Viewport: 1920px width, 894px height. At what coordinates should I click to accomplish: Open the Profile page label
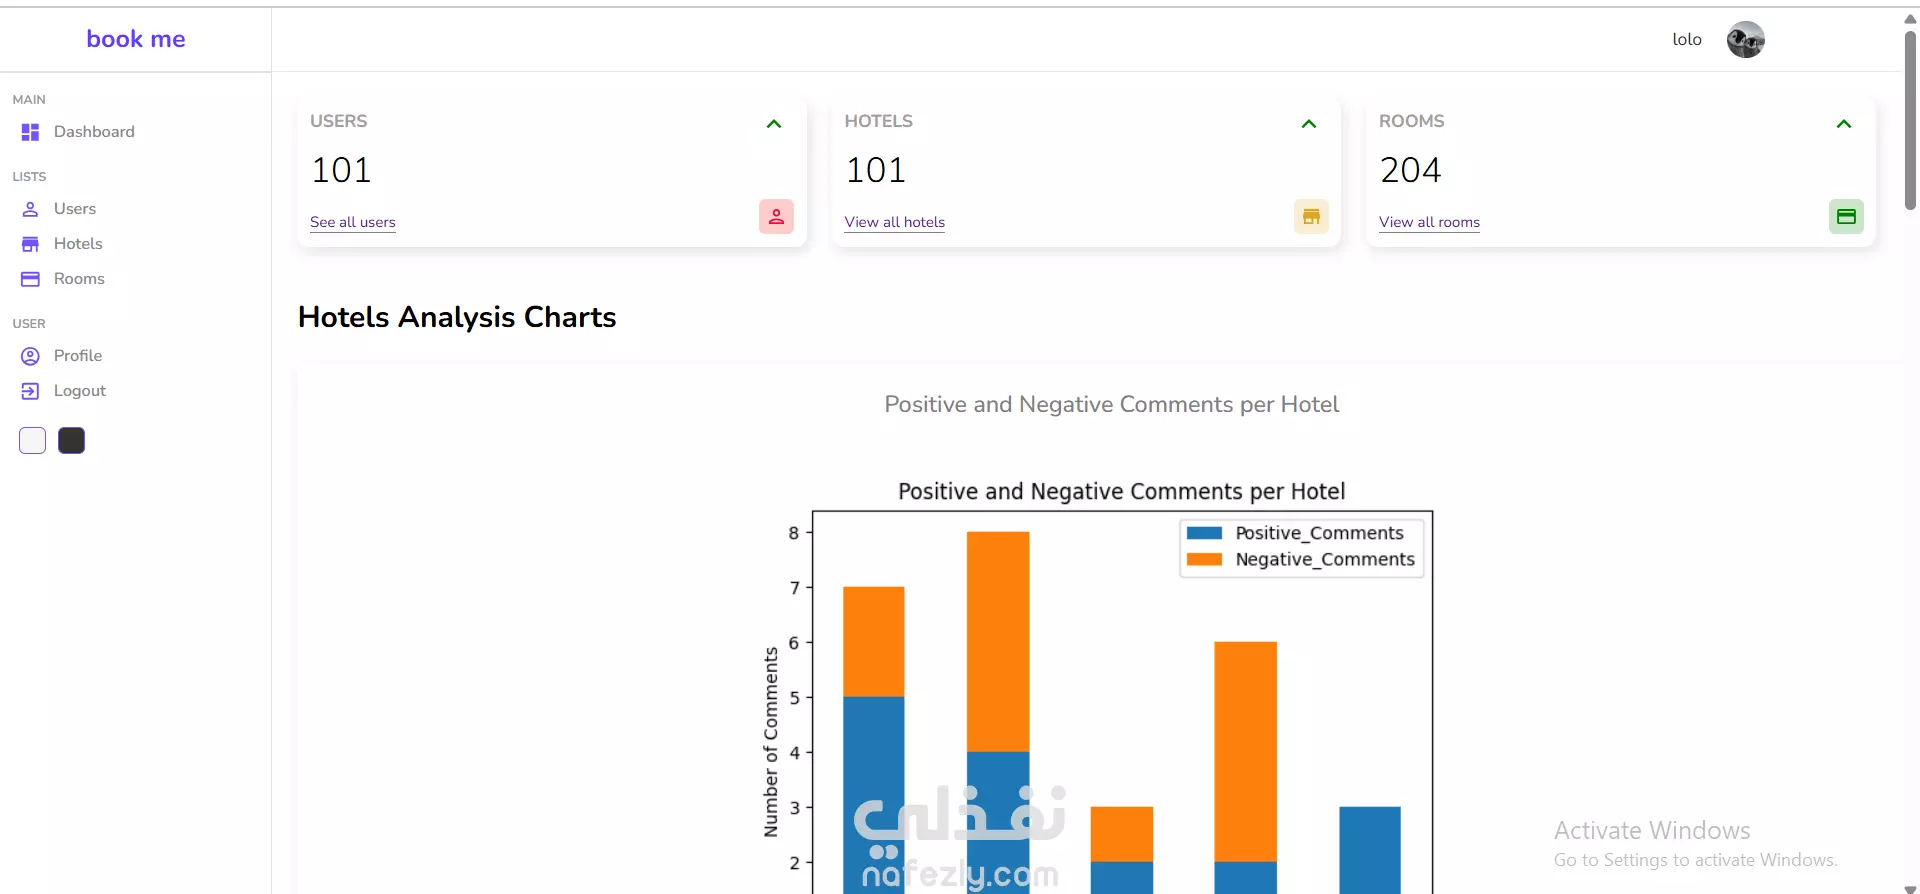click(78, 356)
